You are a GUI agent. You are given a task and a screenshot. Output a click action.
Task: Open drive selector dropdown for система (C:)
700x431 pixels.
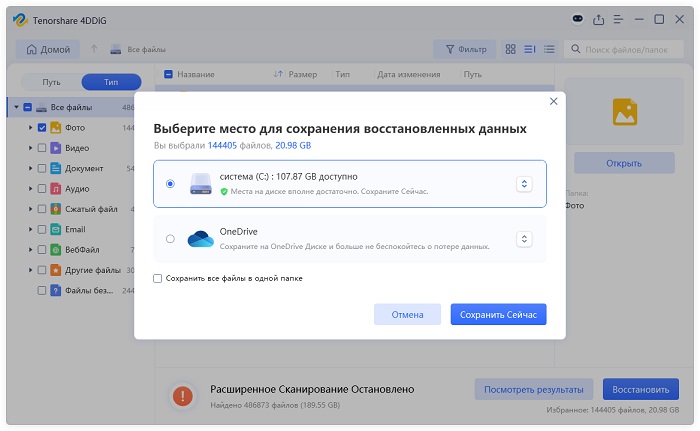point(524,184)
